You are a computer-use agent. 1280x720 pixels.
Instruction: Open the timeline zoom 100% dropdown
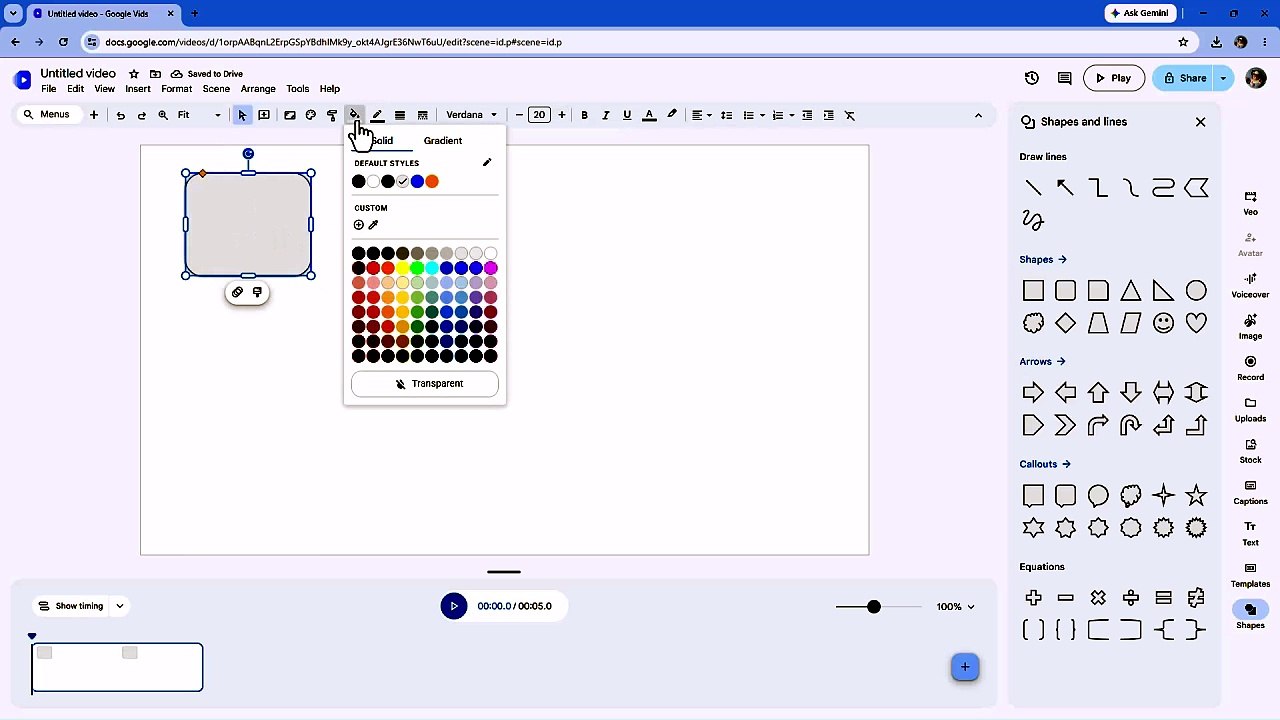click(x=955, y=606)
